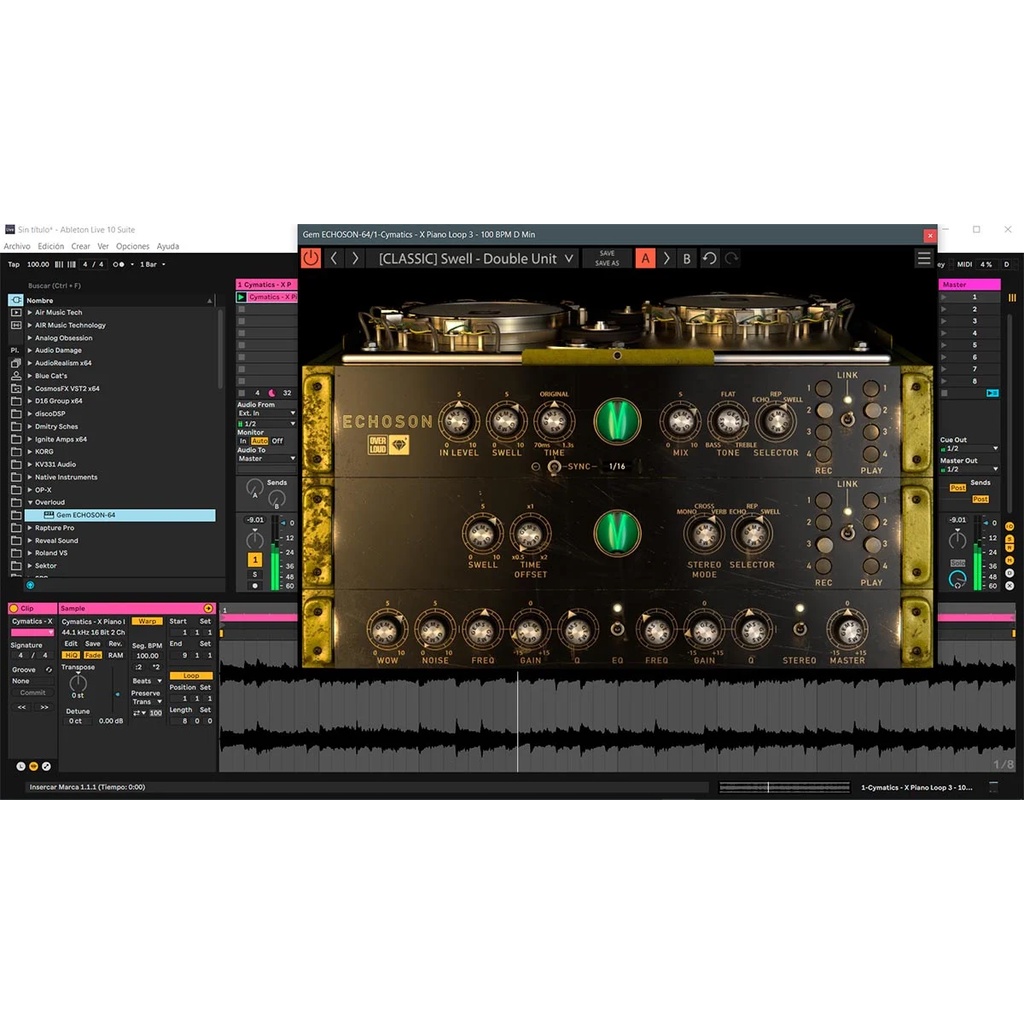Collapse the Overloud folder

[x=30, y=502]
